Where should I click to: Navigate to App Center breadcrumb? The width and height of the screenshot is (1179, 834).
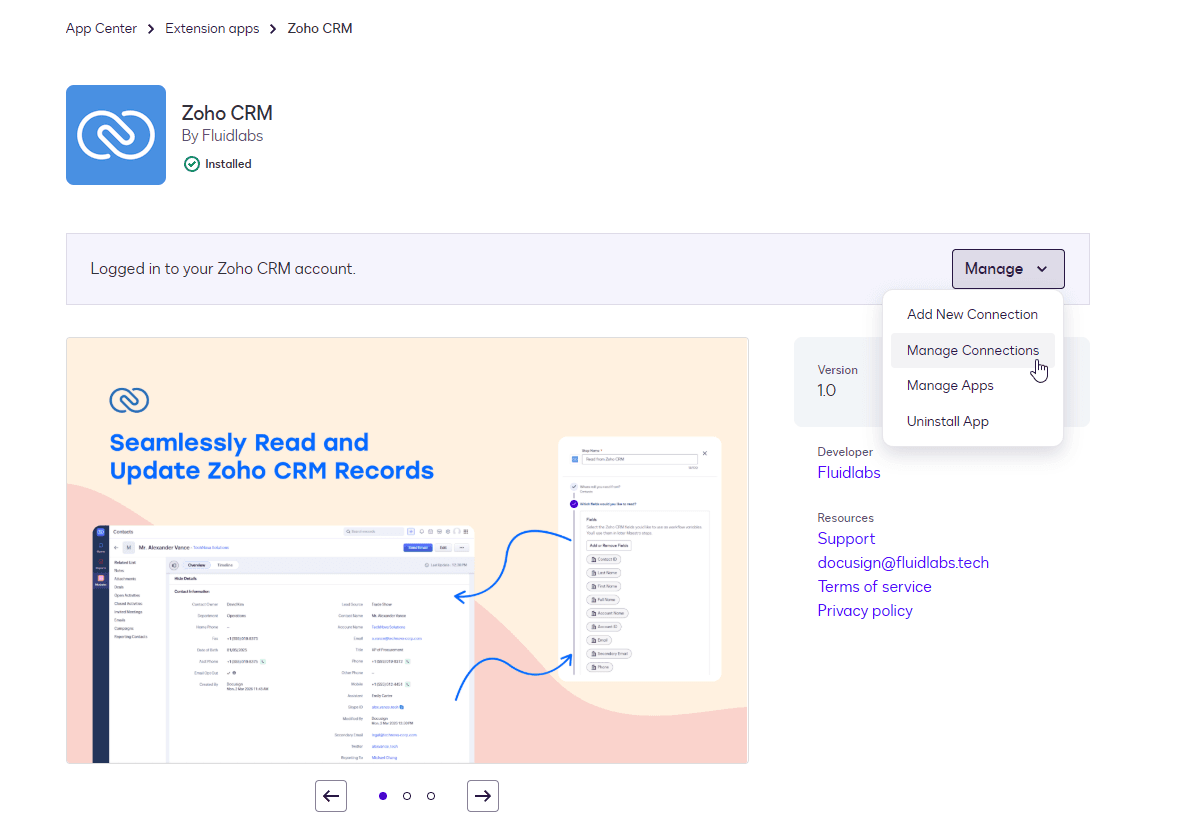[101, 28]
